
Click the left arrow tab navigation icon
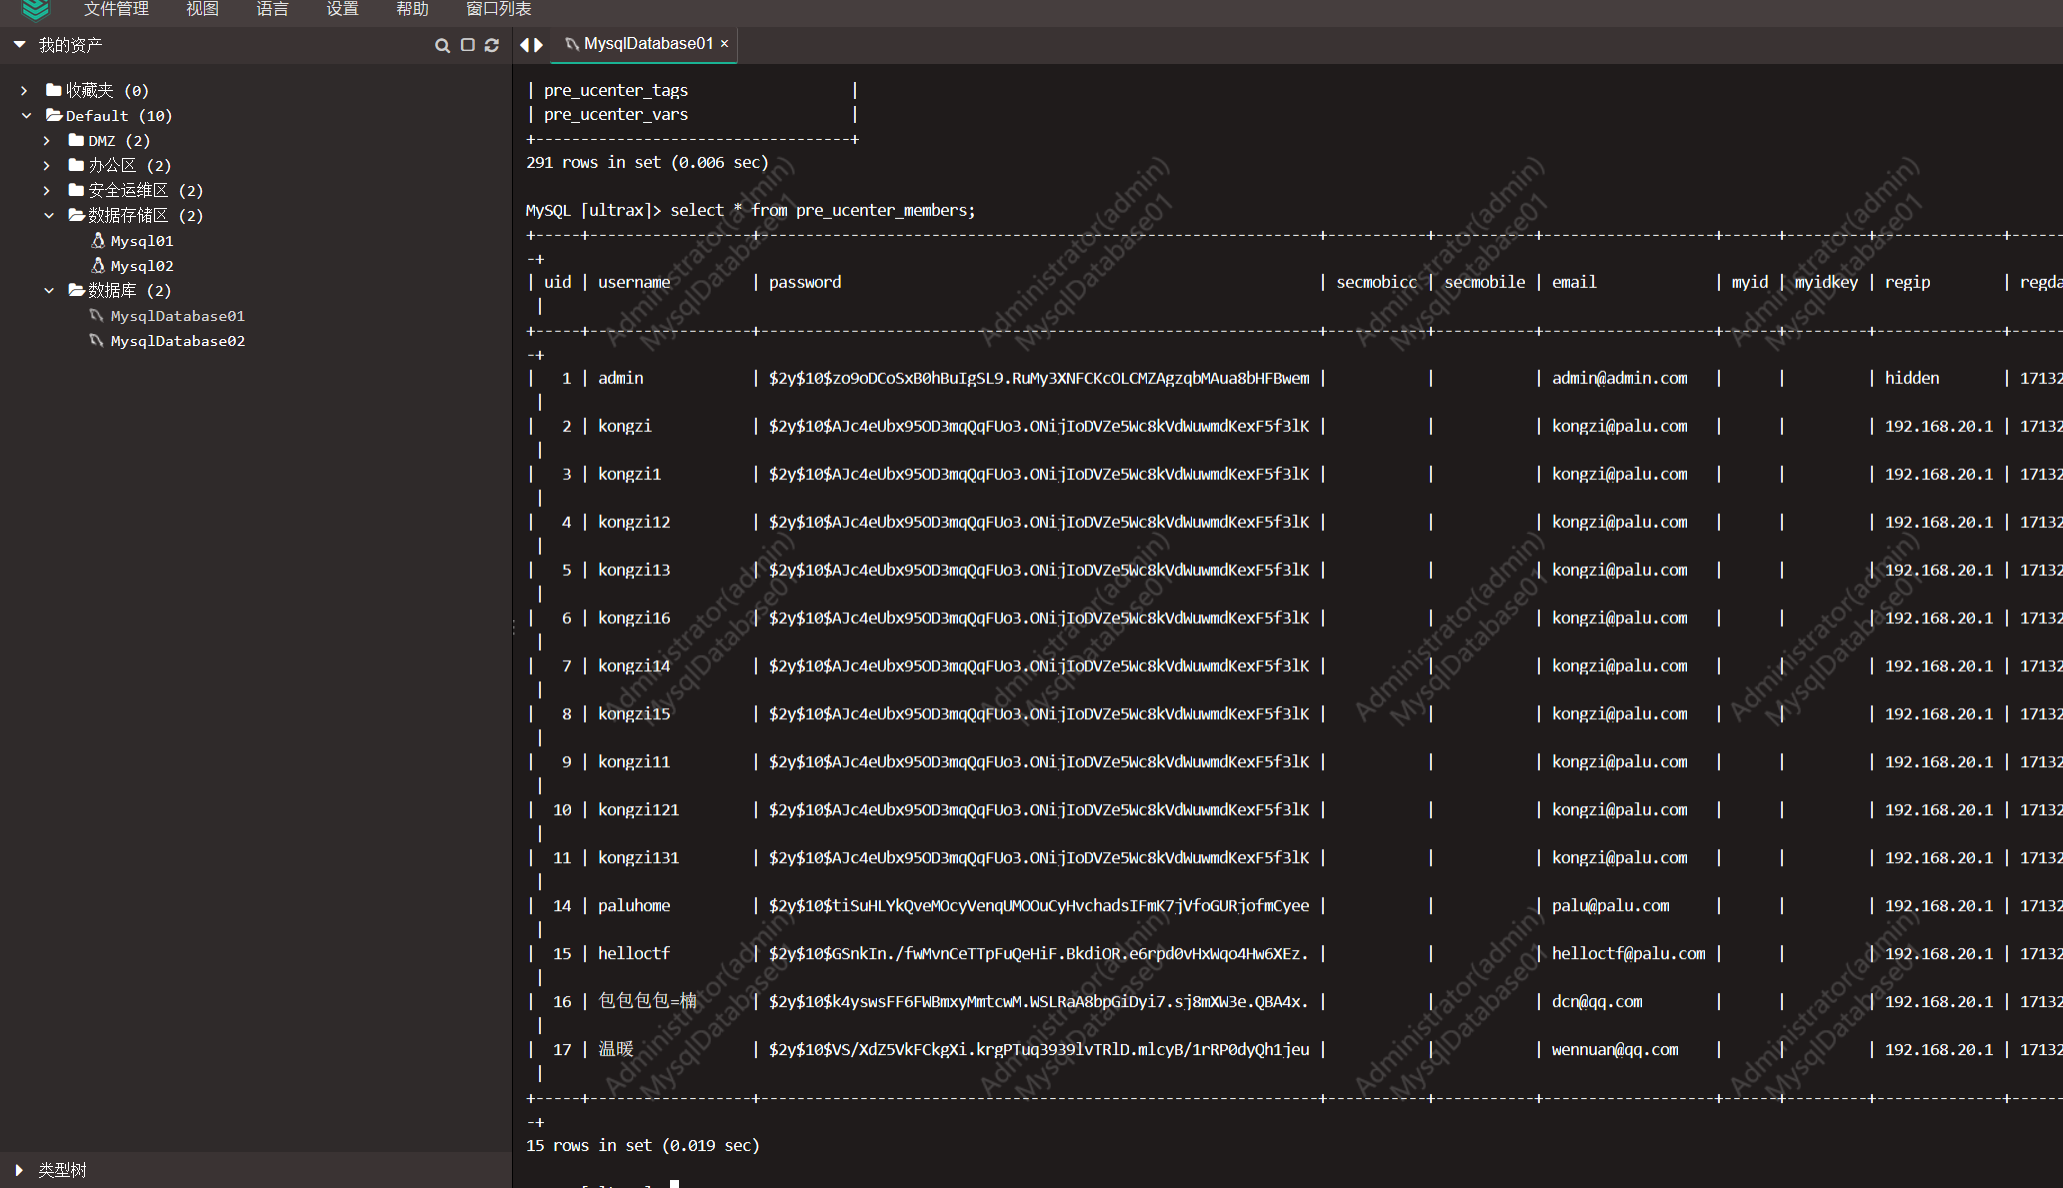click(524, 45)
